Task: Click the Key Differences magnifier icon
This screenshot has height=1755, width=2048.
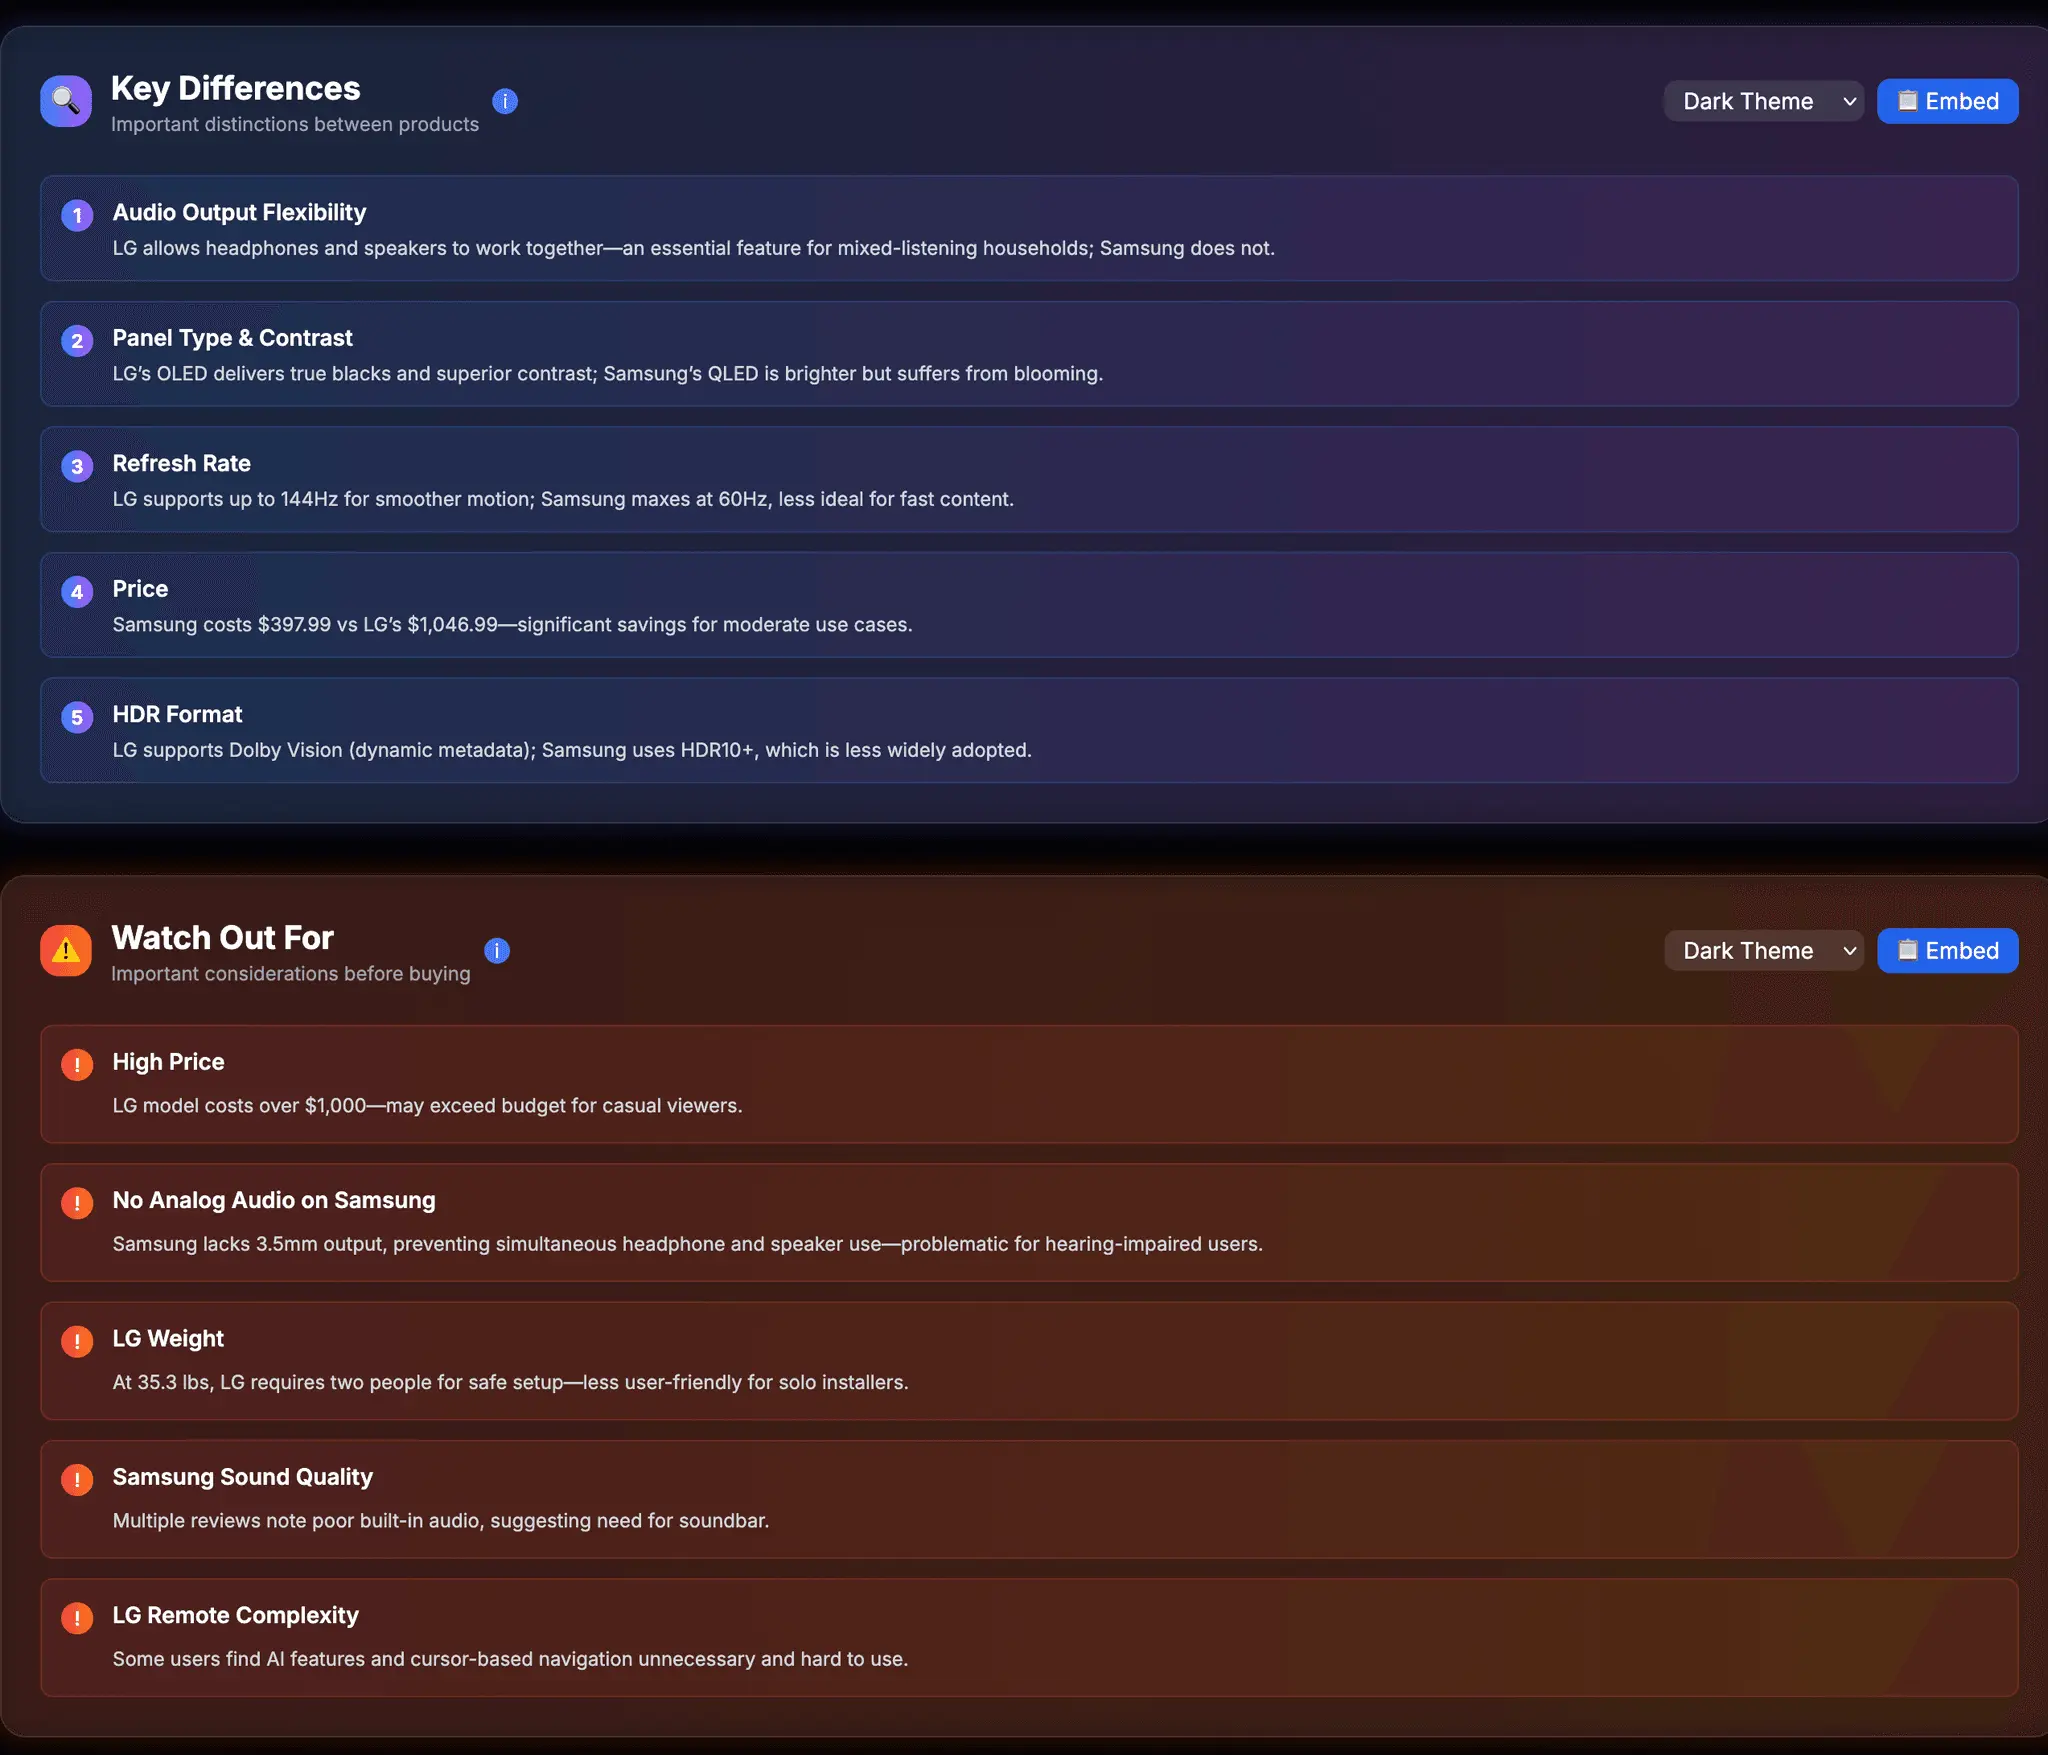Action: click(66, 101)
